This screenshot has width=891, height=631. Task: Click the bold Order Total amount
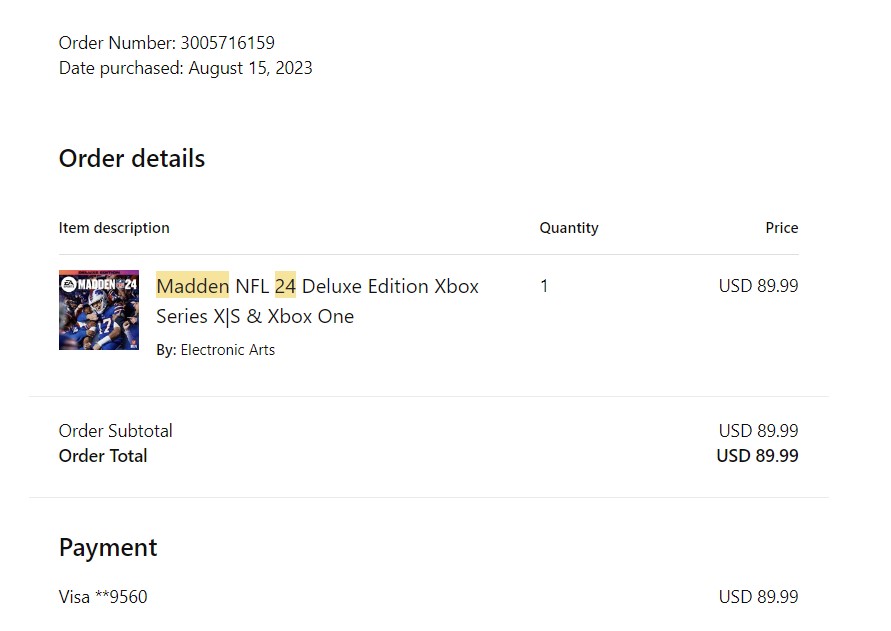757,456
